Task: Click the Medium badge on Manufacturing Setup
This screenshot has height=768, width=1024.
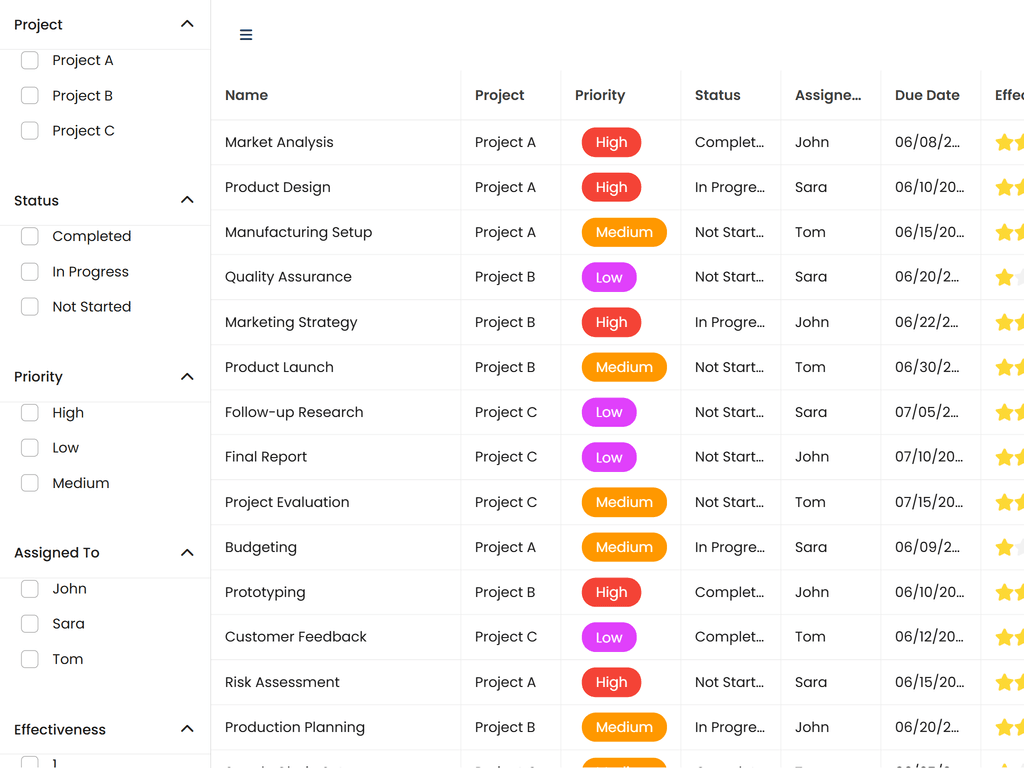Action: pyautogui.click(x=624, y=232)
